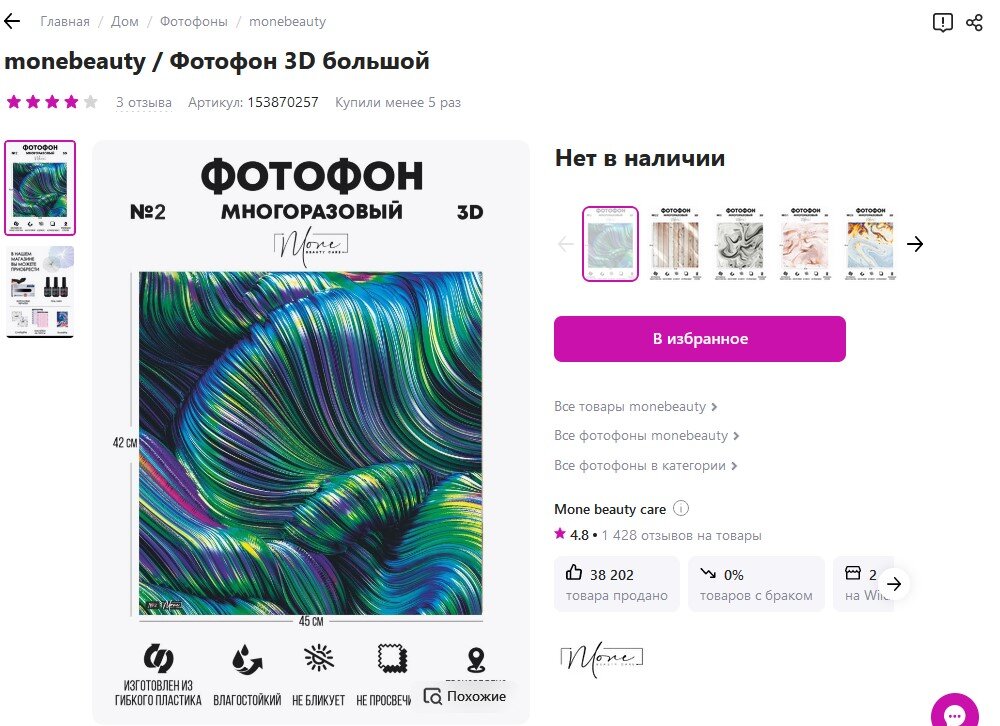This screenshot has width=1000, height=726.
Task: Go to Главная breadcrumb
Action: (x=65, y=22)
